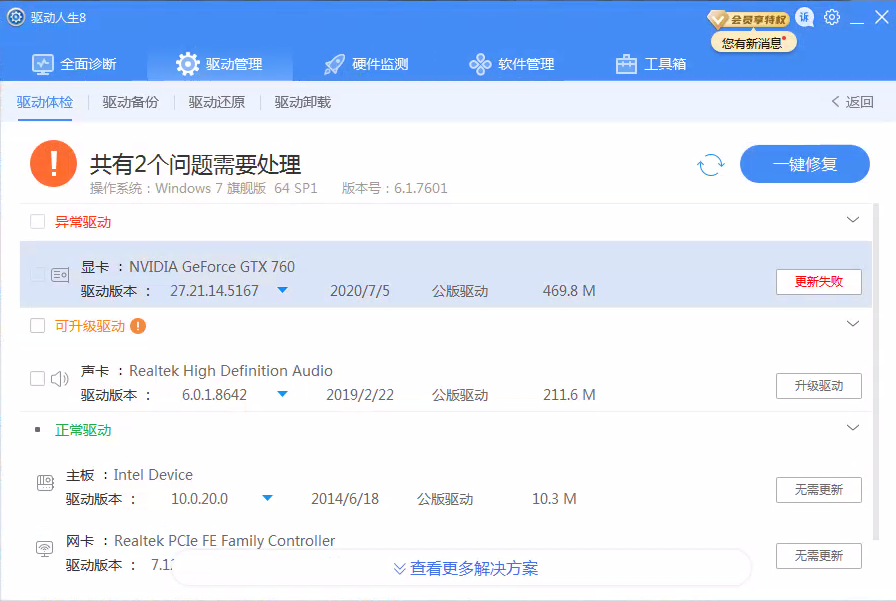Viewport: 896px width, 601px height.
Task: Open NVIDIA driver version 27.21.14.5167 dropdown
Action: pos(282,291)
